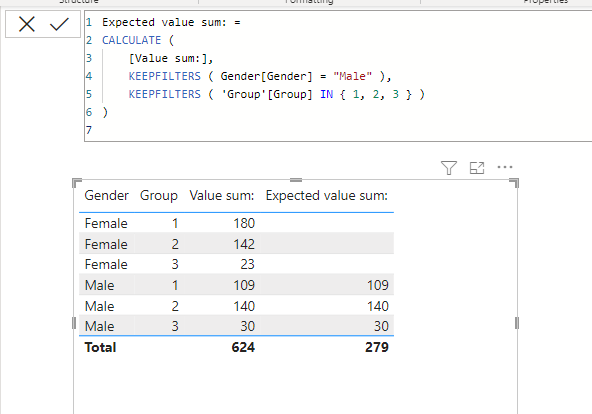
Task: Click the IN operator in the formula
Action: [x=326, y=94]
